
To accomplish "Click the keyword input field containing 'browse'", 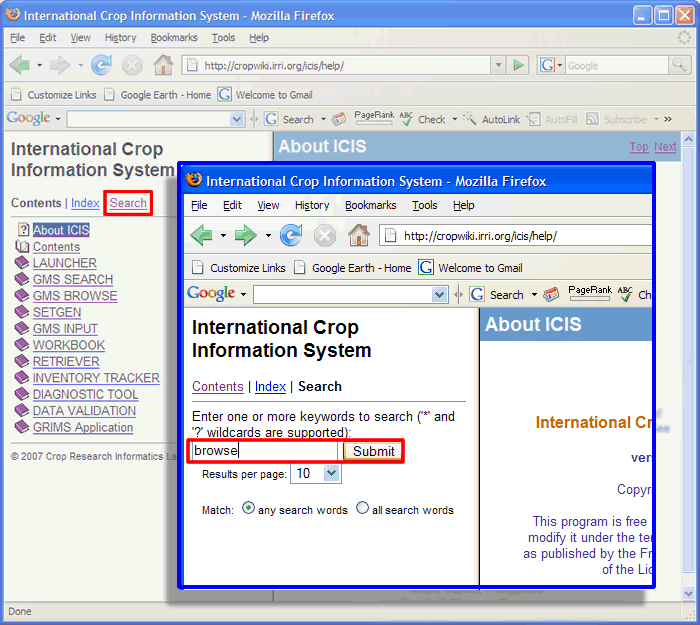I will pyautogui.click(x=265, y=450).
